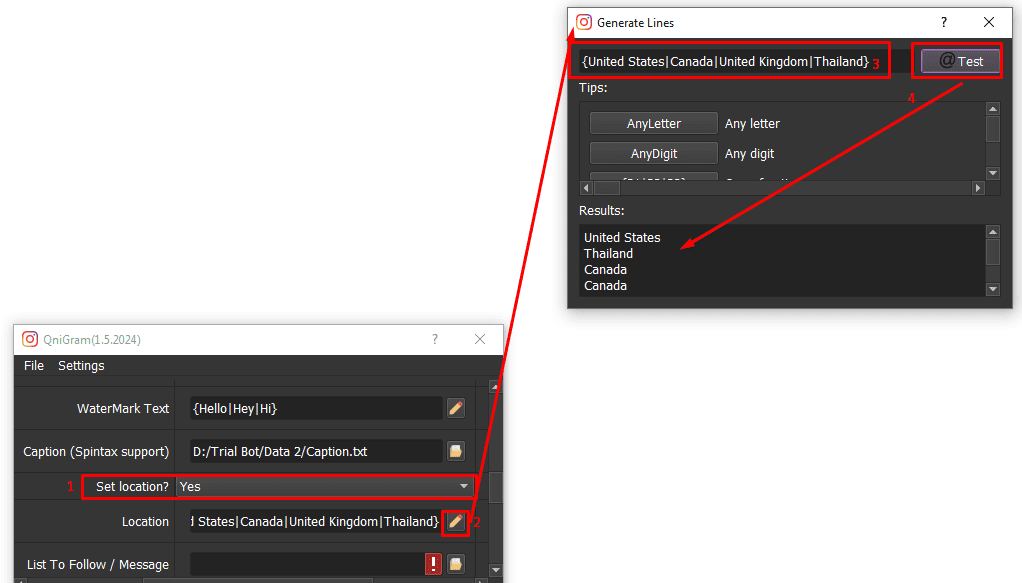
Task: Open the Settings menu
Action: 81,366
